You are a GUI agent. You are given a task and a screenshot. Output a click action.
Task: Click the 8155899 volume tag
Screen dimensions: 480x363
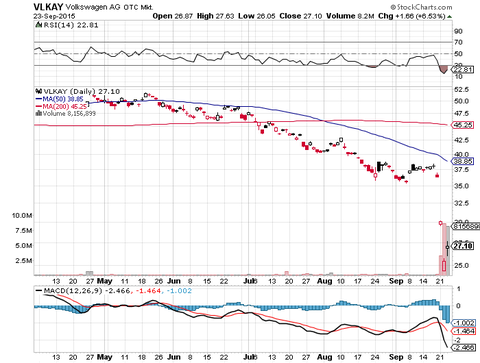[x=467, y=226]
